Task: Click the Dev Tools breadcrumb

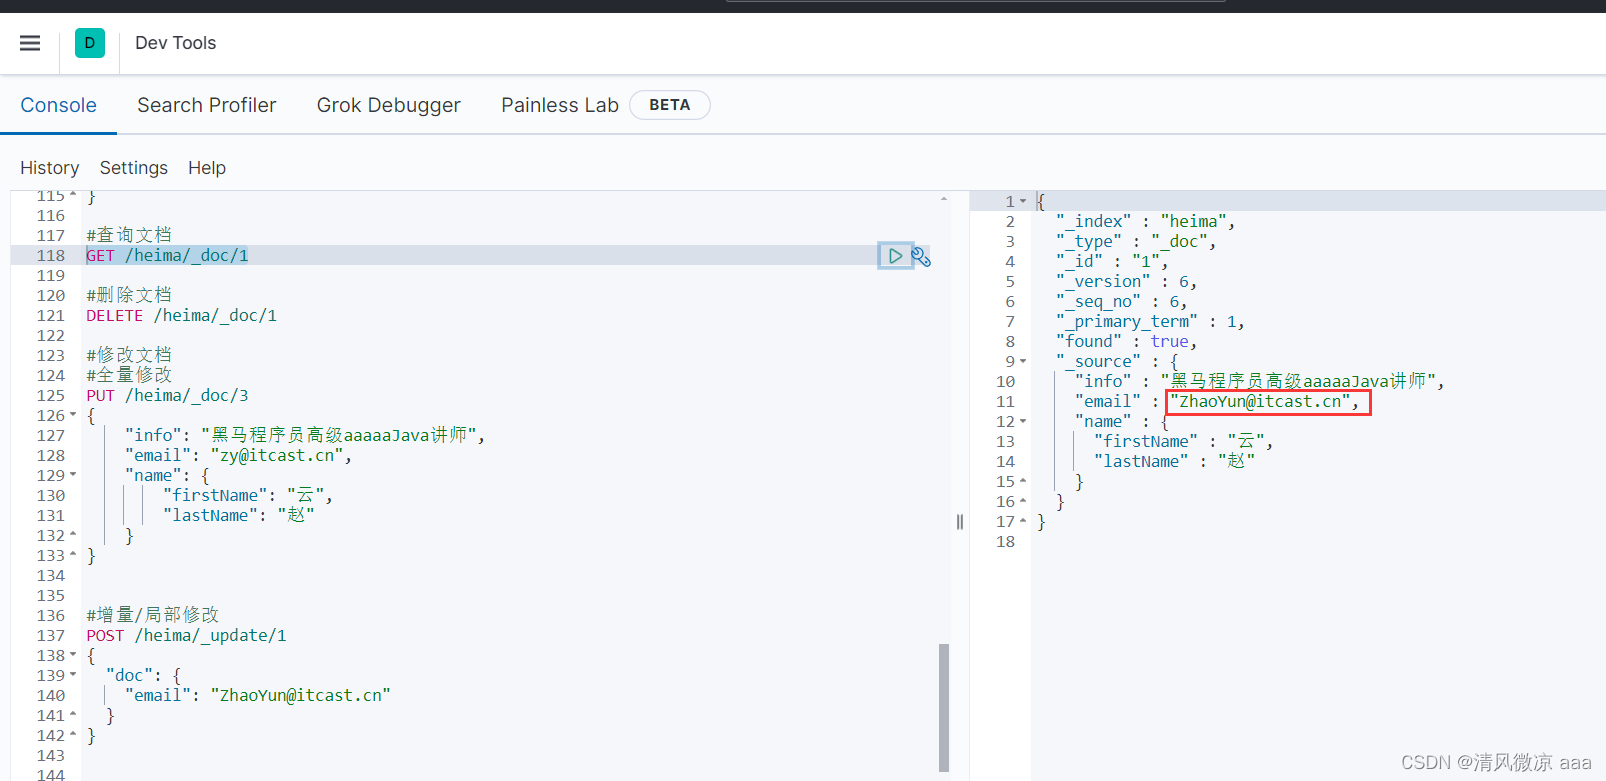Action: click(x=175, y=43)
